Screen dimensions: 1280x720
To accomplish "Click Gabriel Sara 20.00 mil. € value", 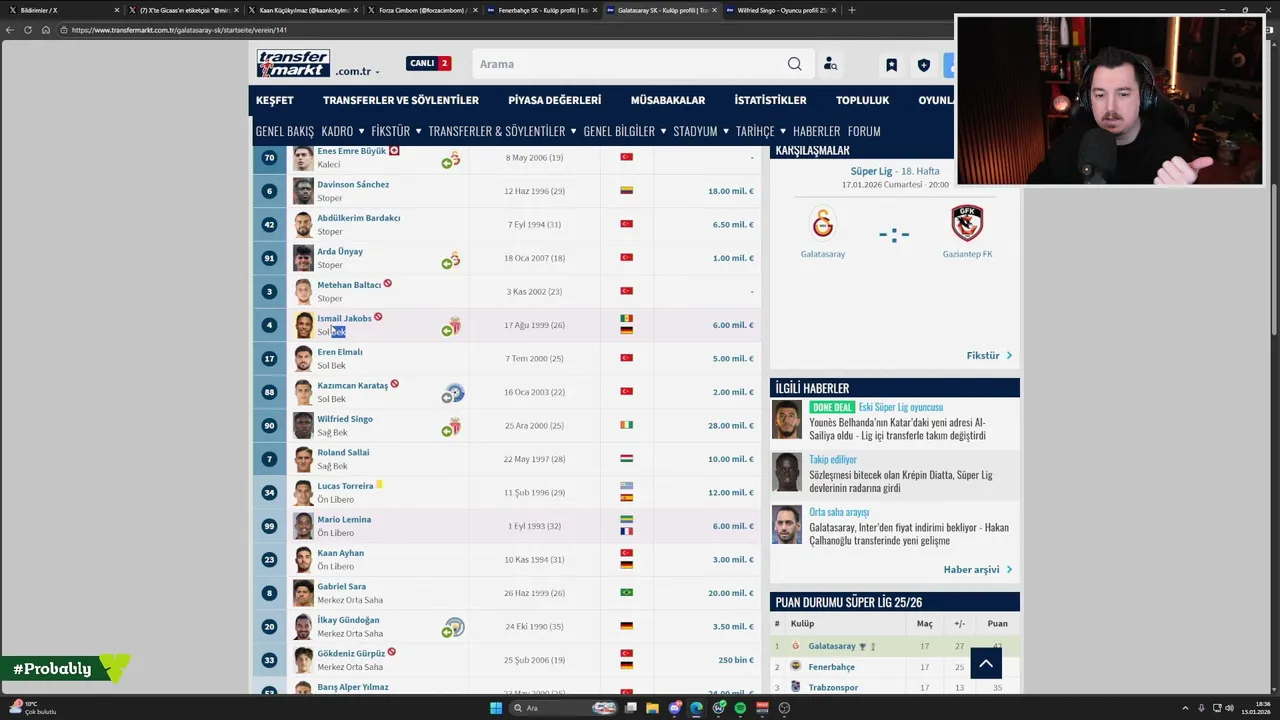I will pyautogui.click(x=731, y=593).
